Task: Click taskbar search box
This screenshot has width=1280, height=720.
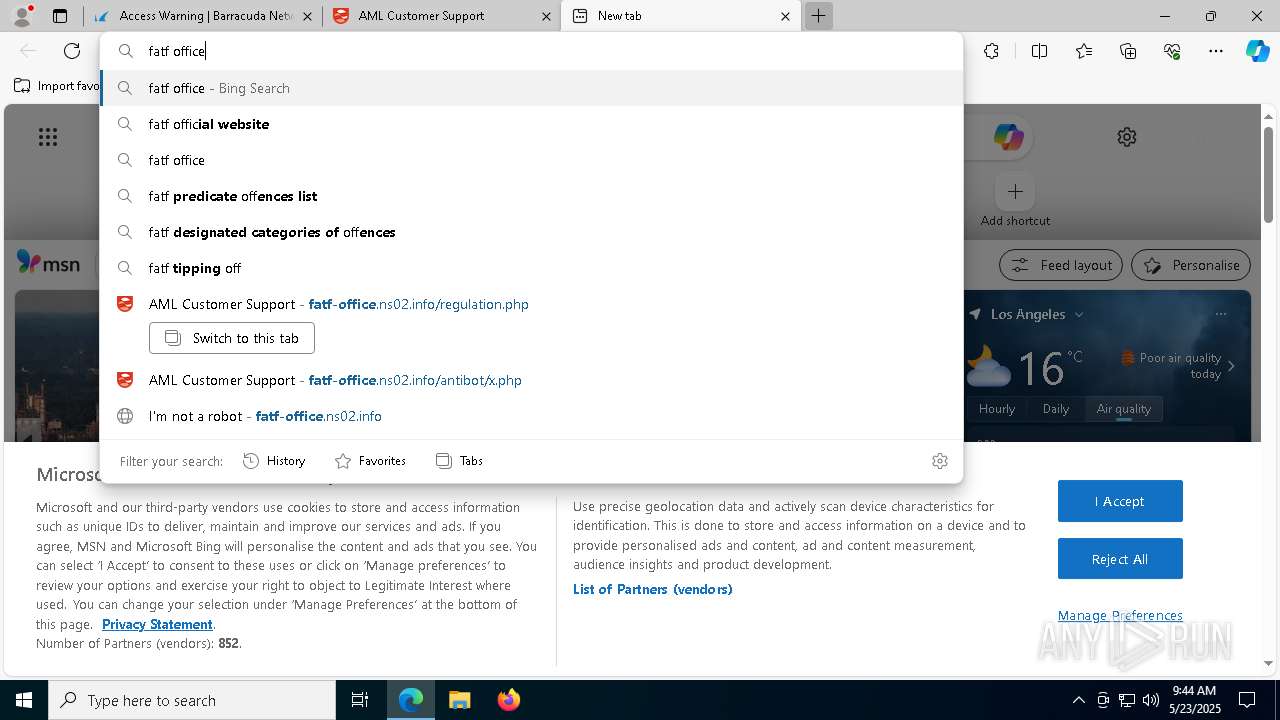Action: coord(192,700)
